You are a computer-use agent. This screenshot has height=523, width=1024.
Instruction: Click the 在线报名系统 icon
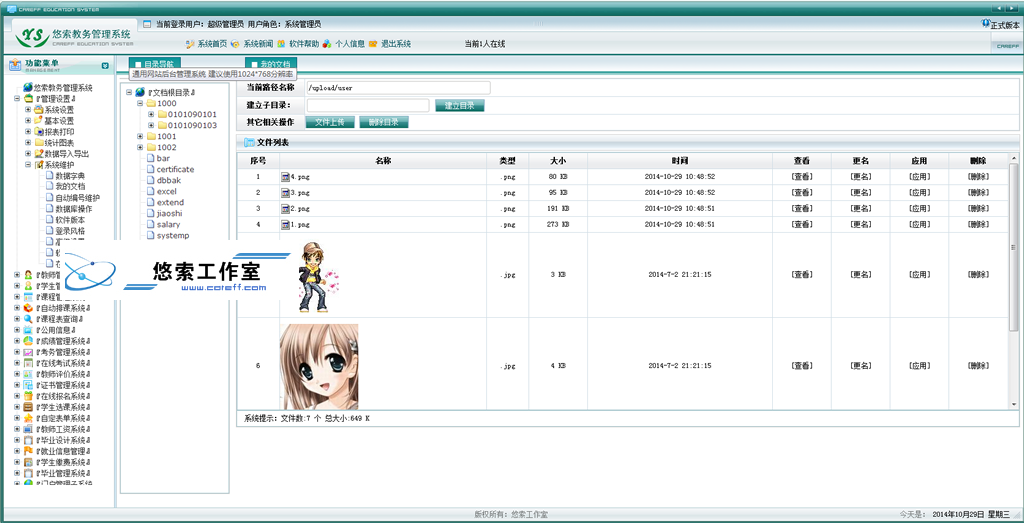click(x=28, y=396)
